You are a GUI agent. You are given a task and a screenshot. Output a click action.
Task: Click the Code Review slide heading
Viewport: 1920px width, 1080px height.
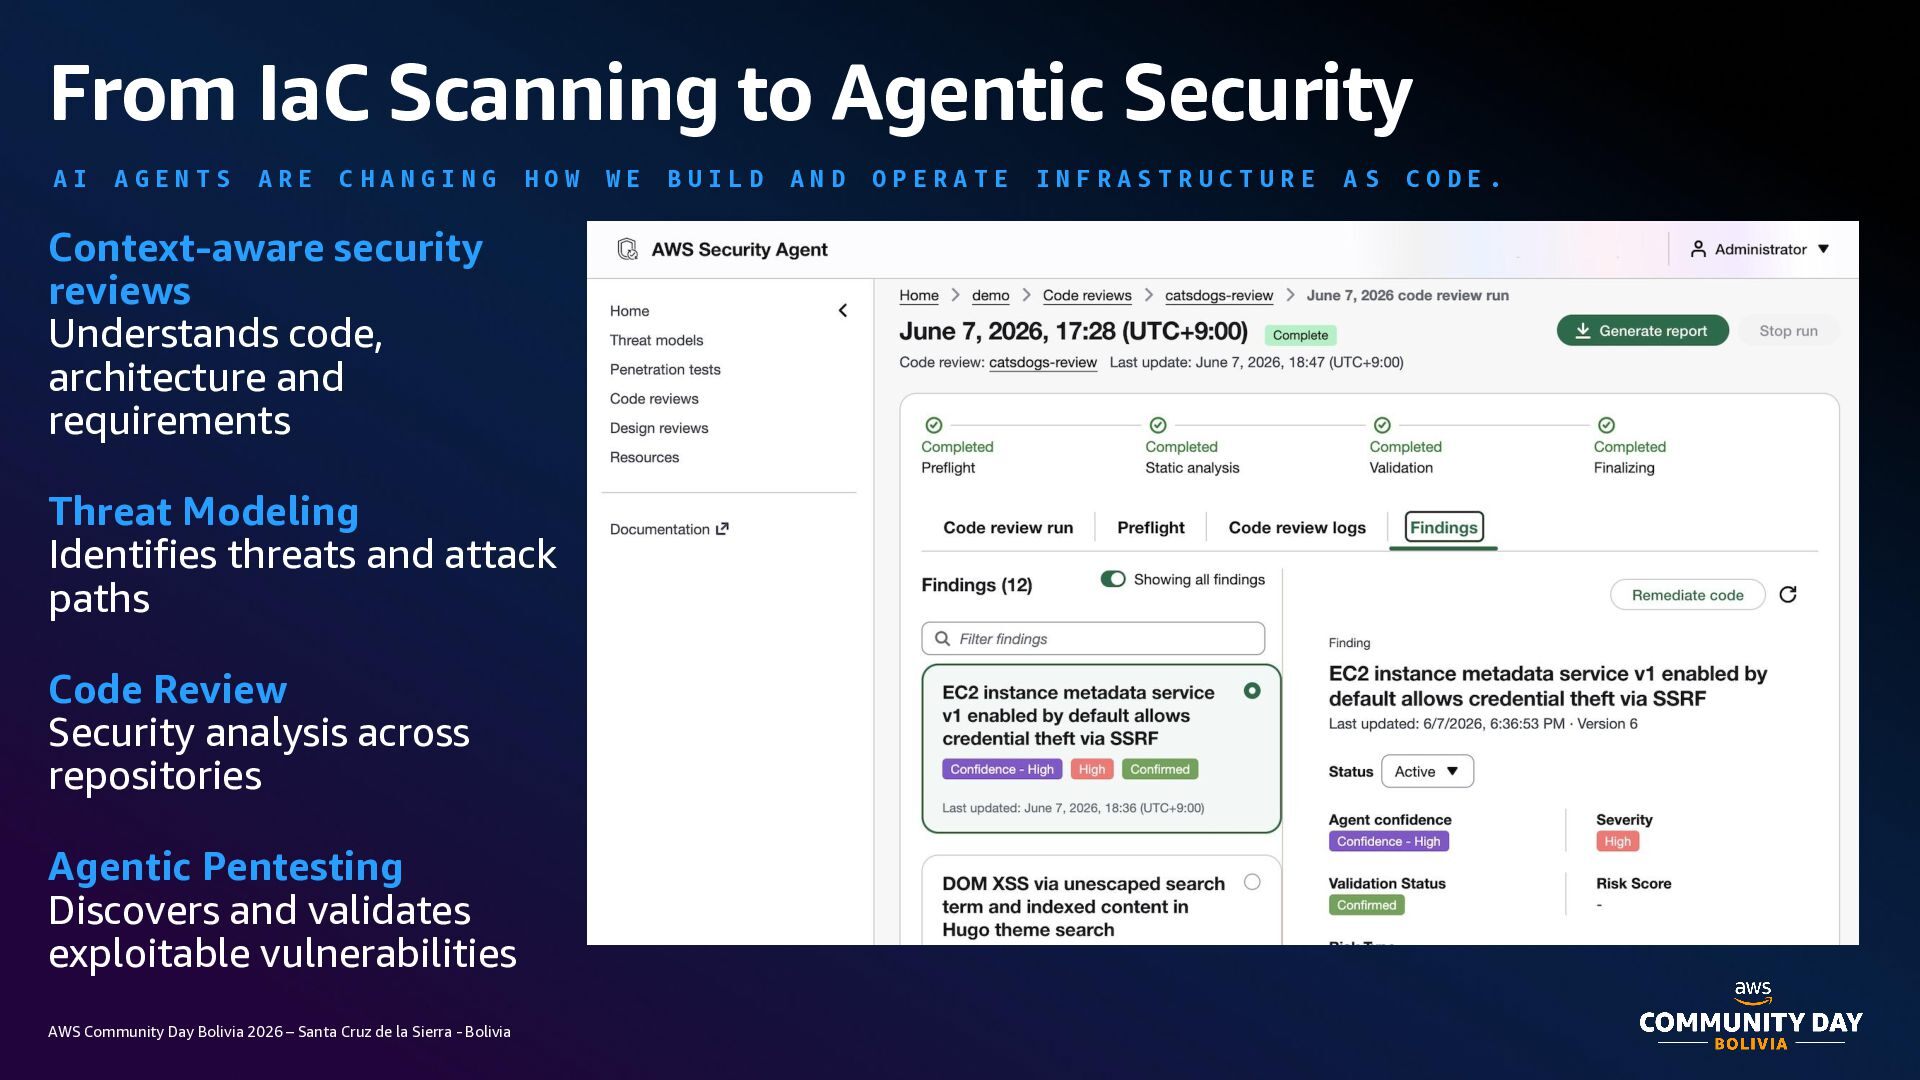[x=168, y=689]
